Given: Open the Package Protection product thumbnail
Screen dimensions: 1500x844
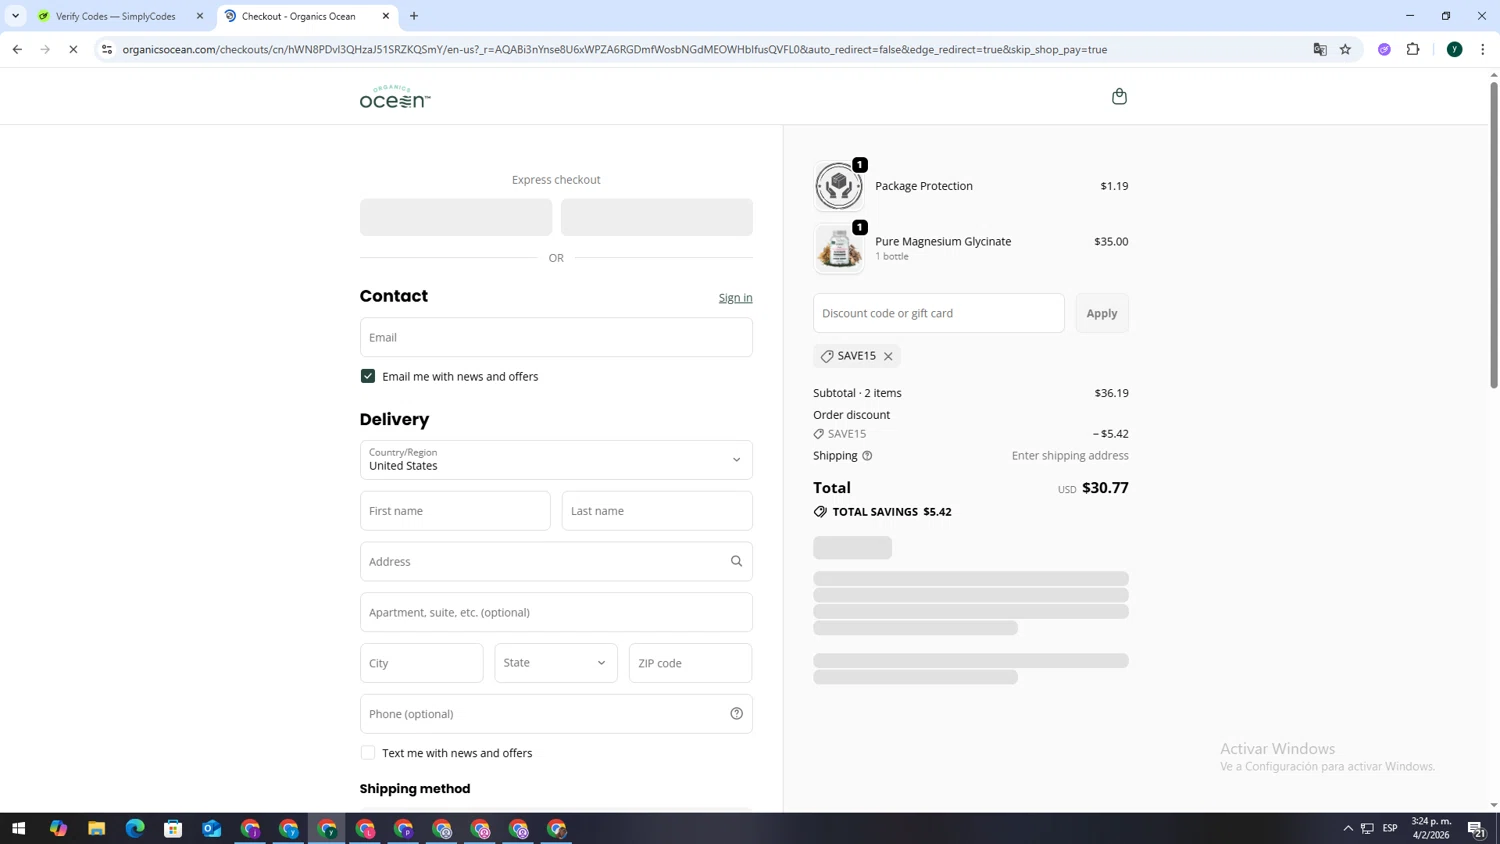Looking at the screenshot, I should 838,186.
